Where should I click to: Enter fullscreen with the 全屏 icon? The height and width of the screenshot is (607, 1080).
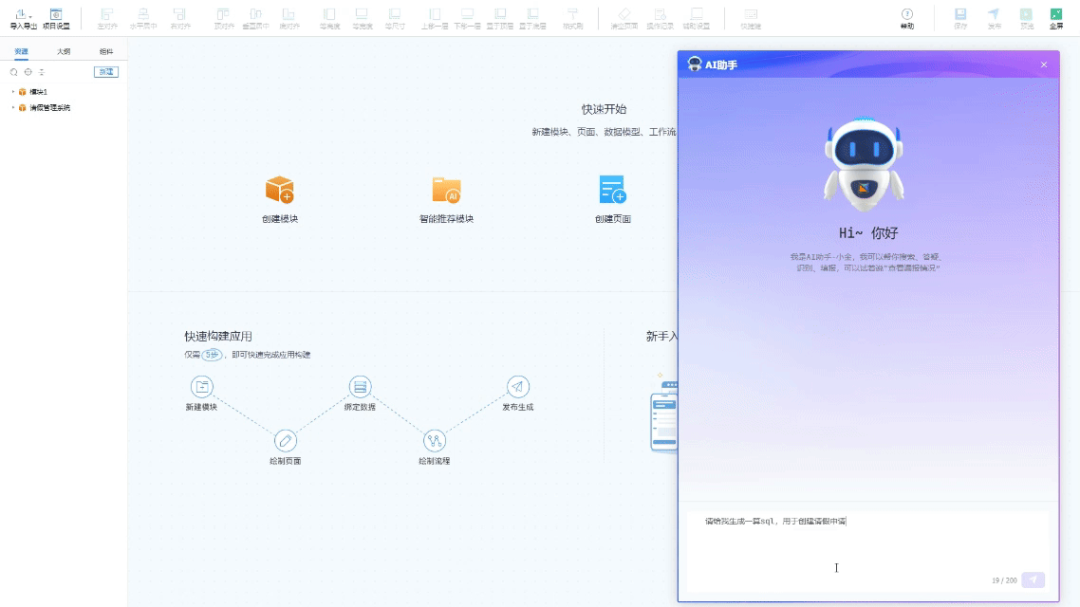coord(1056,17)
